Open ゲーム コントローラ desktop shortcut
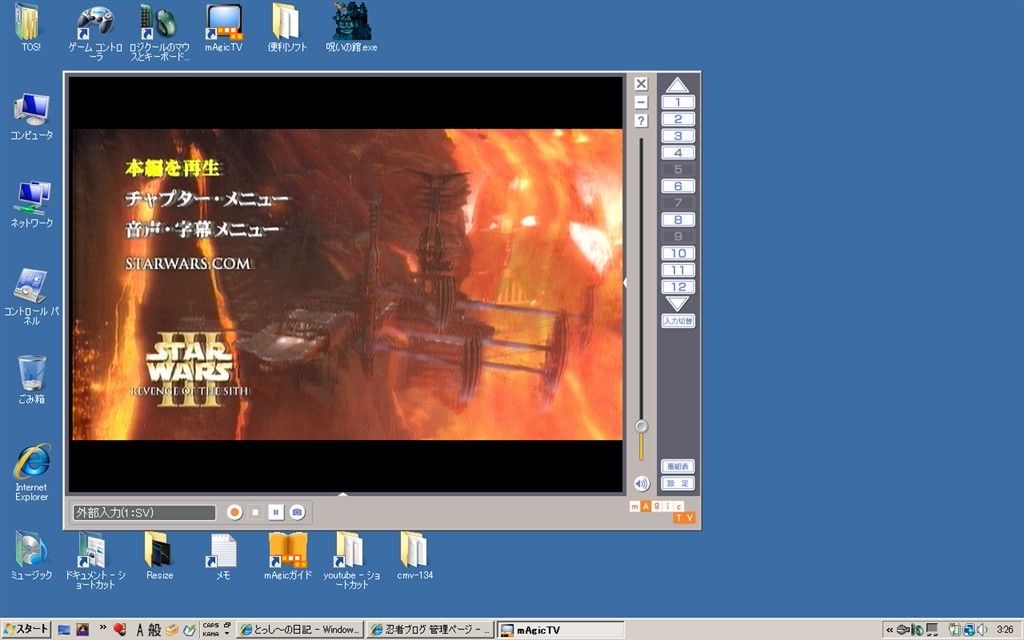Screen dimensions: 1024x640 pyautogui.click(x=95, y=32)
